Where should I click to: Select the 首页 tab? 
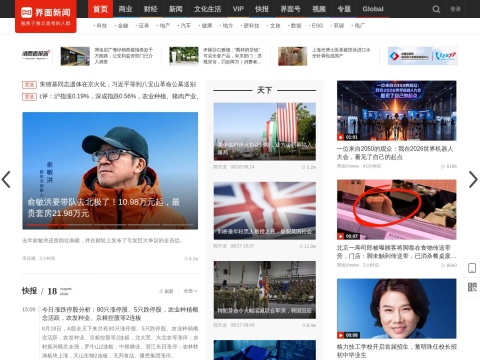coord(100,9)
